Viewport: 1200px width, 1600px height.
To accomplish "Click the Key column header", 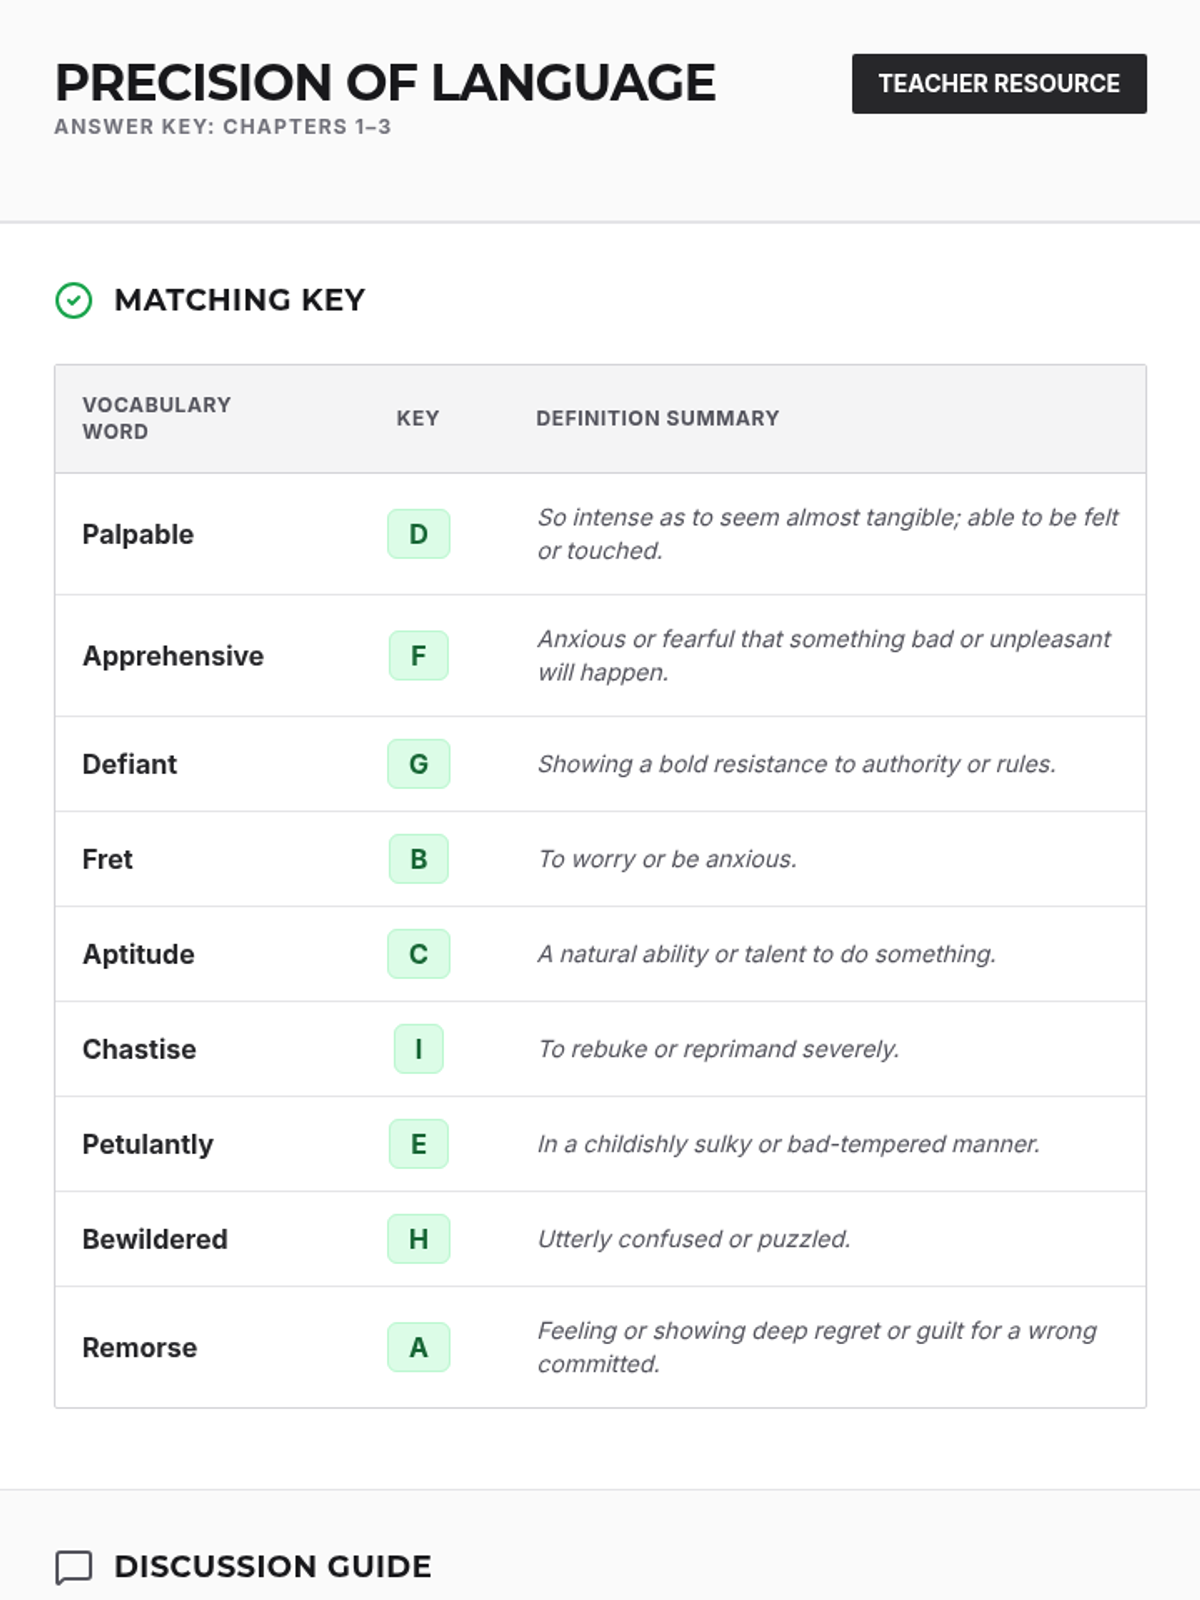I will click(417, 418).
